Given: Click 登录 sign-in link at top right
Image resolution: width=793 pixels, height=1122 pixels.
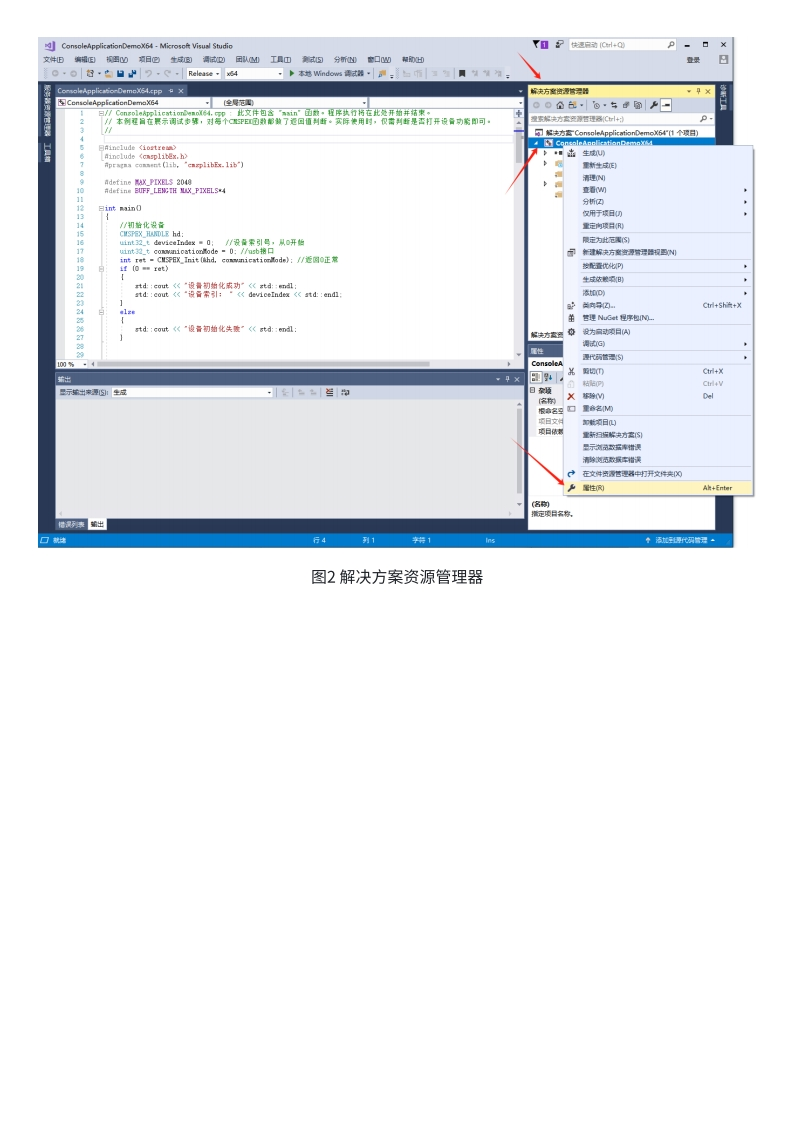Looking at the screenshot, I should [693, 60].
